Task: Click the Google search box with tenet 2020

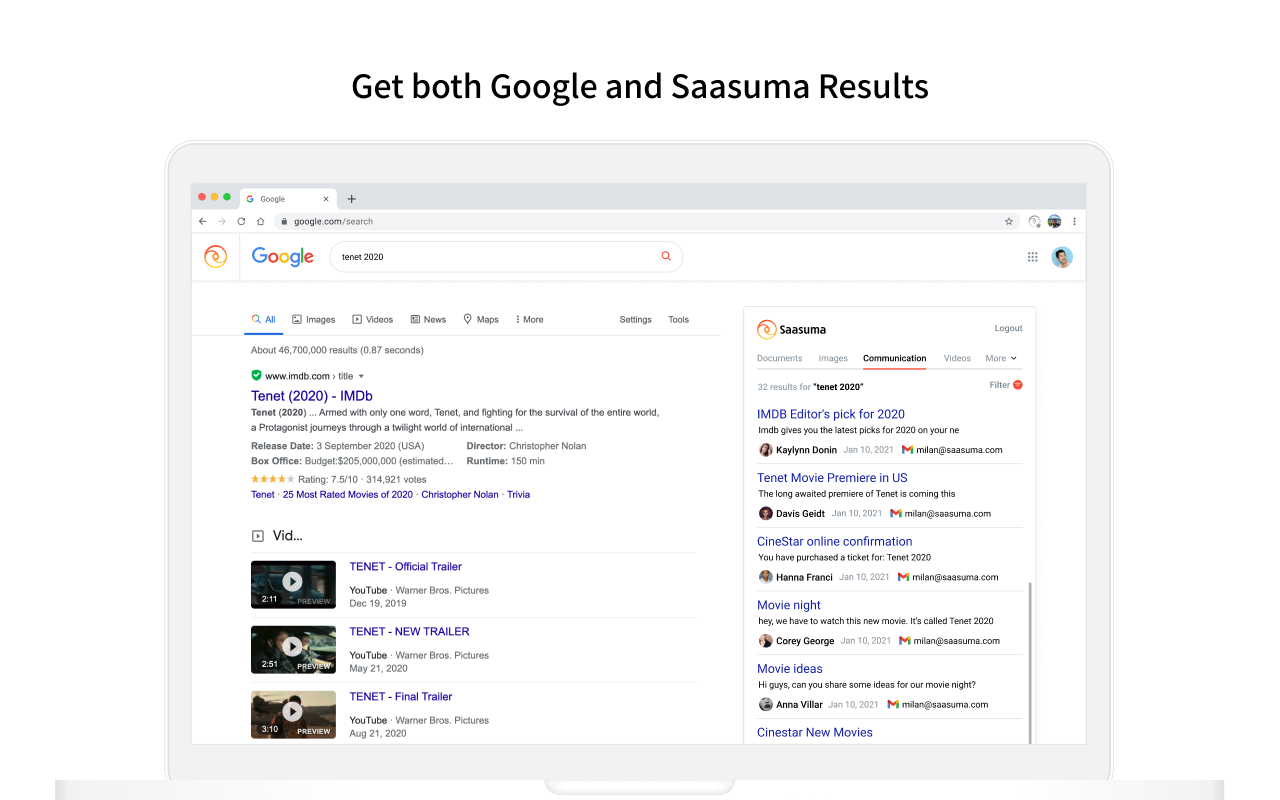Action: [506, 257]
